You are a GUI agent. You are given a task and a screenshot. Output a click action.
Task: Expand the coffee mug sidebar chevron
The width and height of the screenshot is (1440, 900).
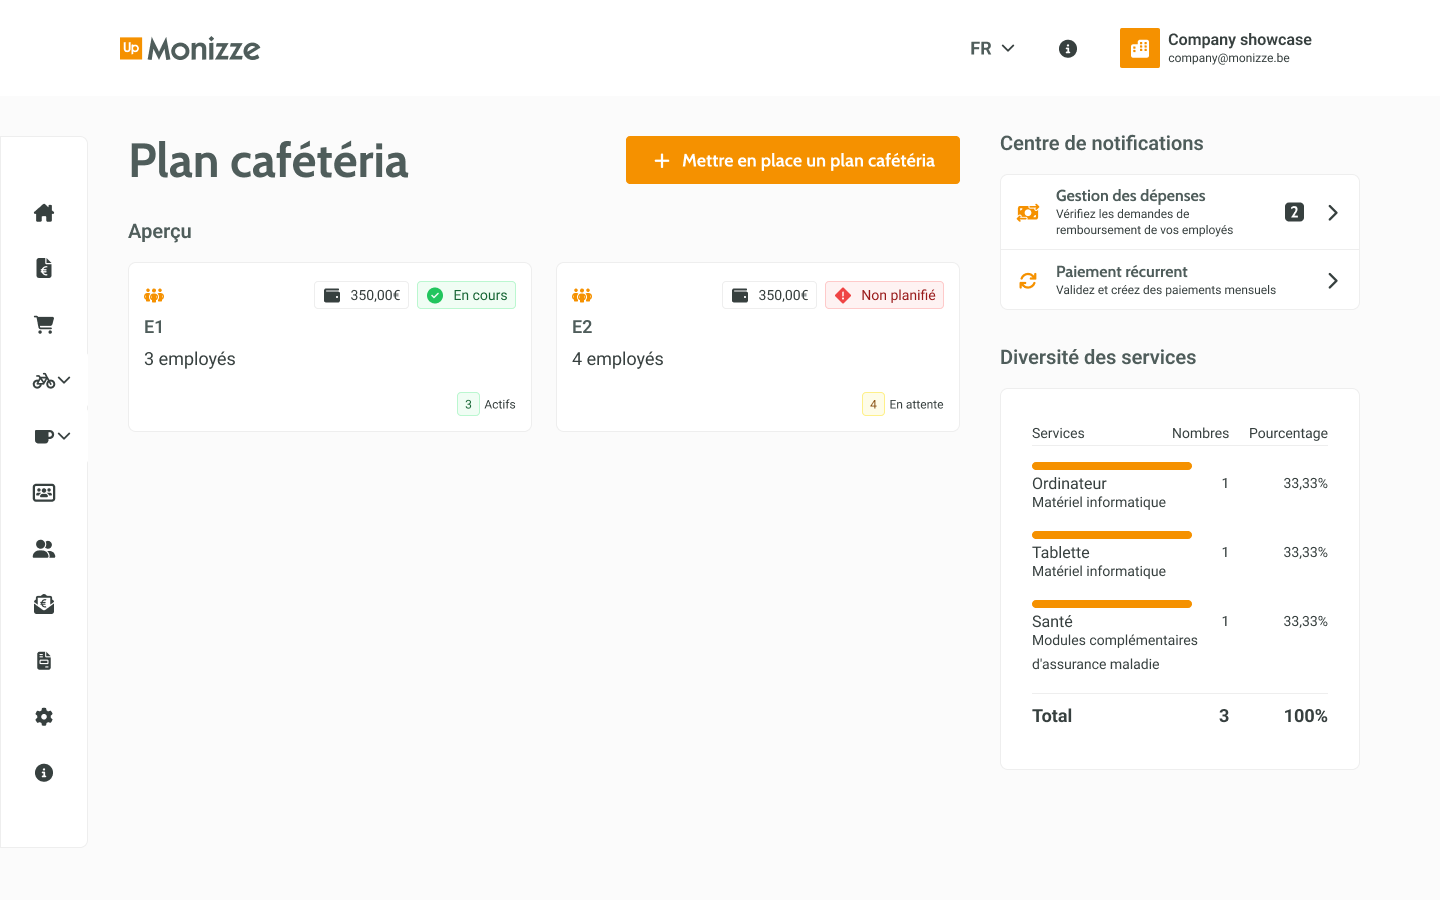[x=62, y=436]
